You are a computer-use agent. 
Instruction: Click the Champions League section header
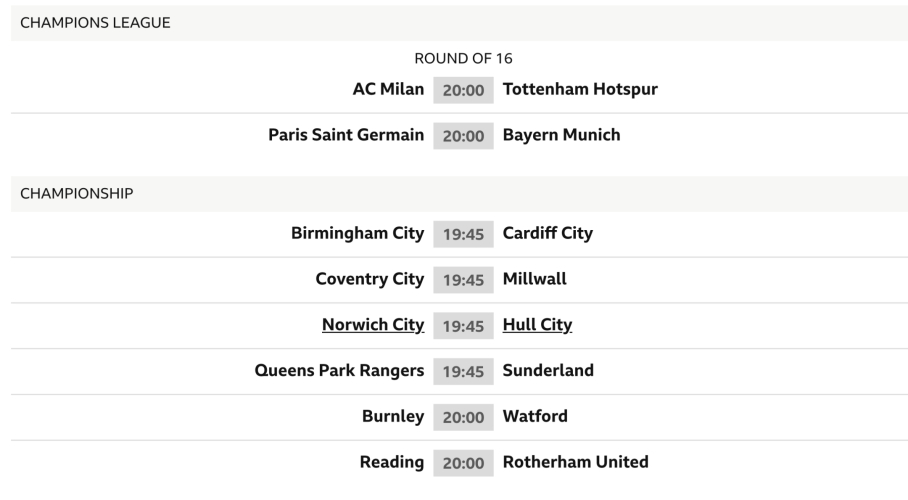(96, 23)
